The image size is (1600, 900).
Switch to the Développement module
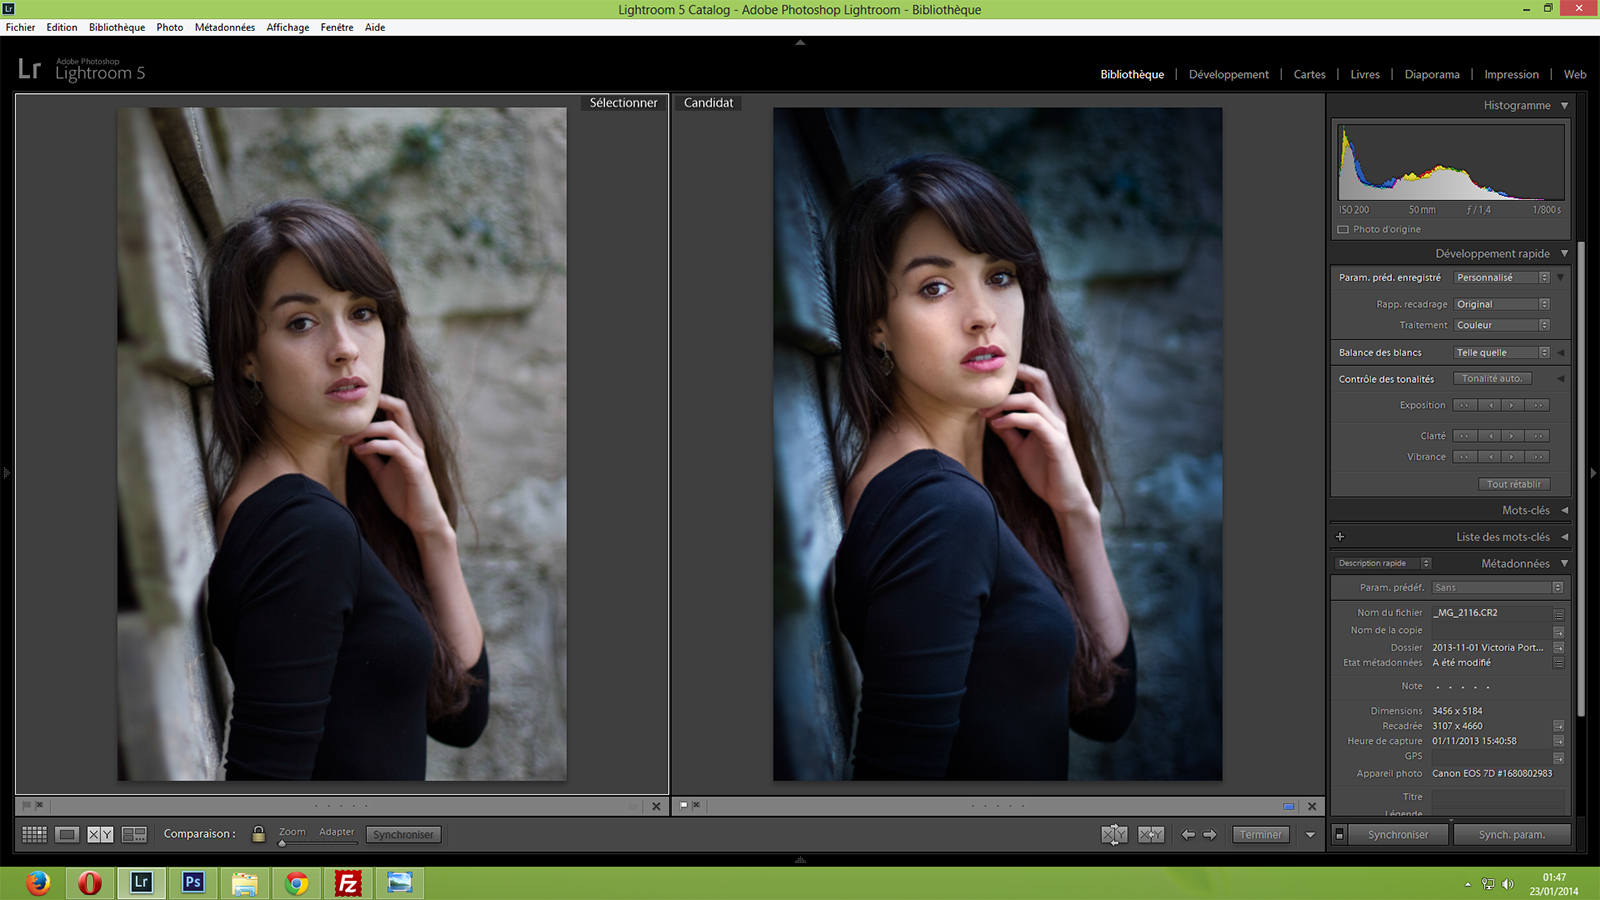tap(1228, 75)
